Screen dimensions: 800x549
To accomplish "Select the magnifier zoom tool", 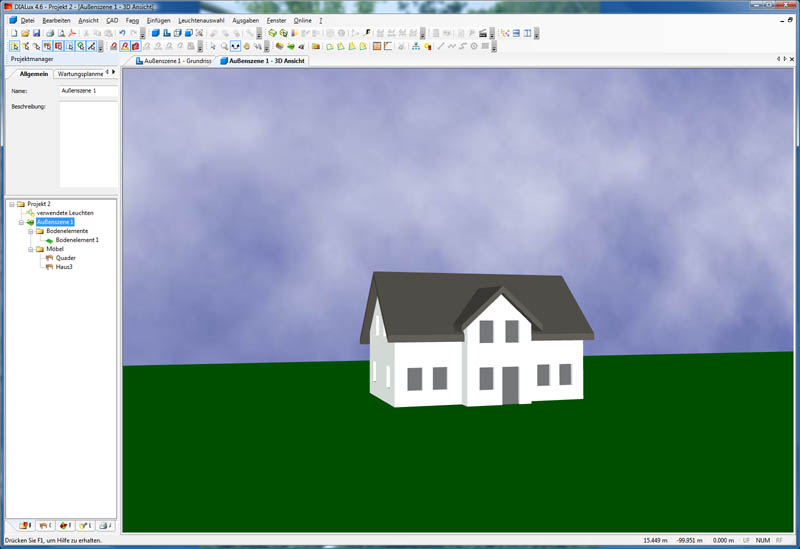I will click(224, 46).
